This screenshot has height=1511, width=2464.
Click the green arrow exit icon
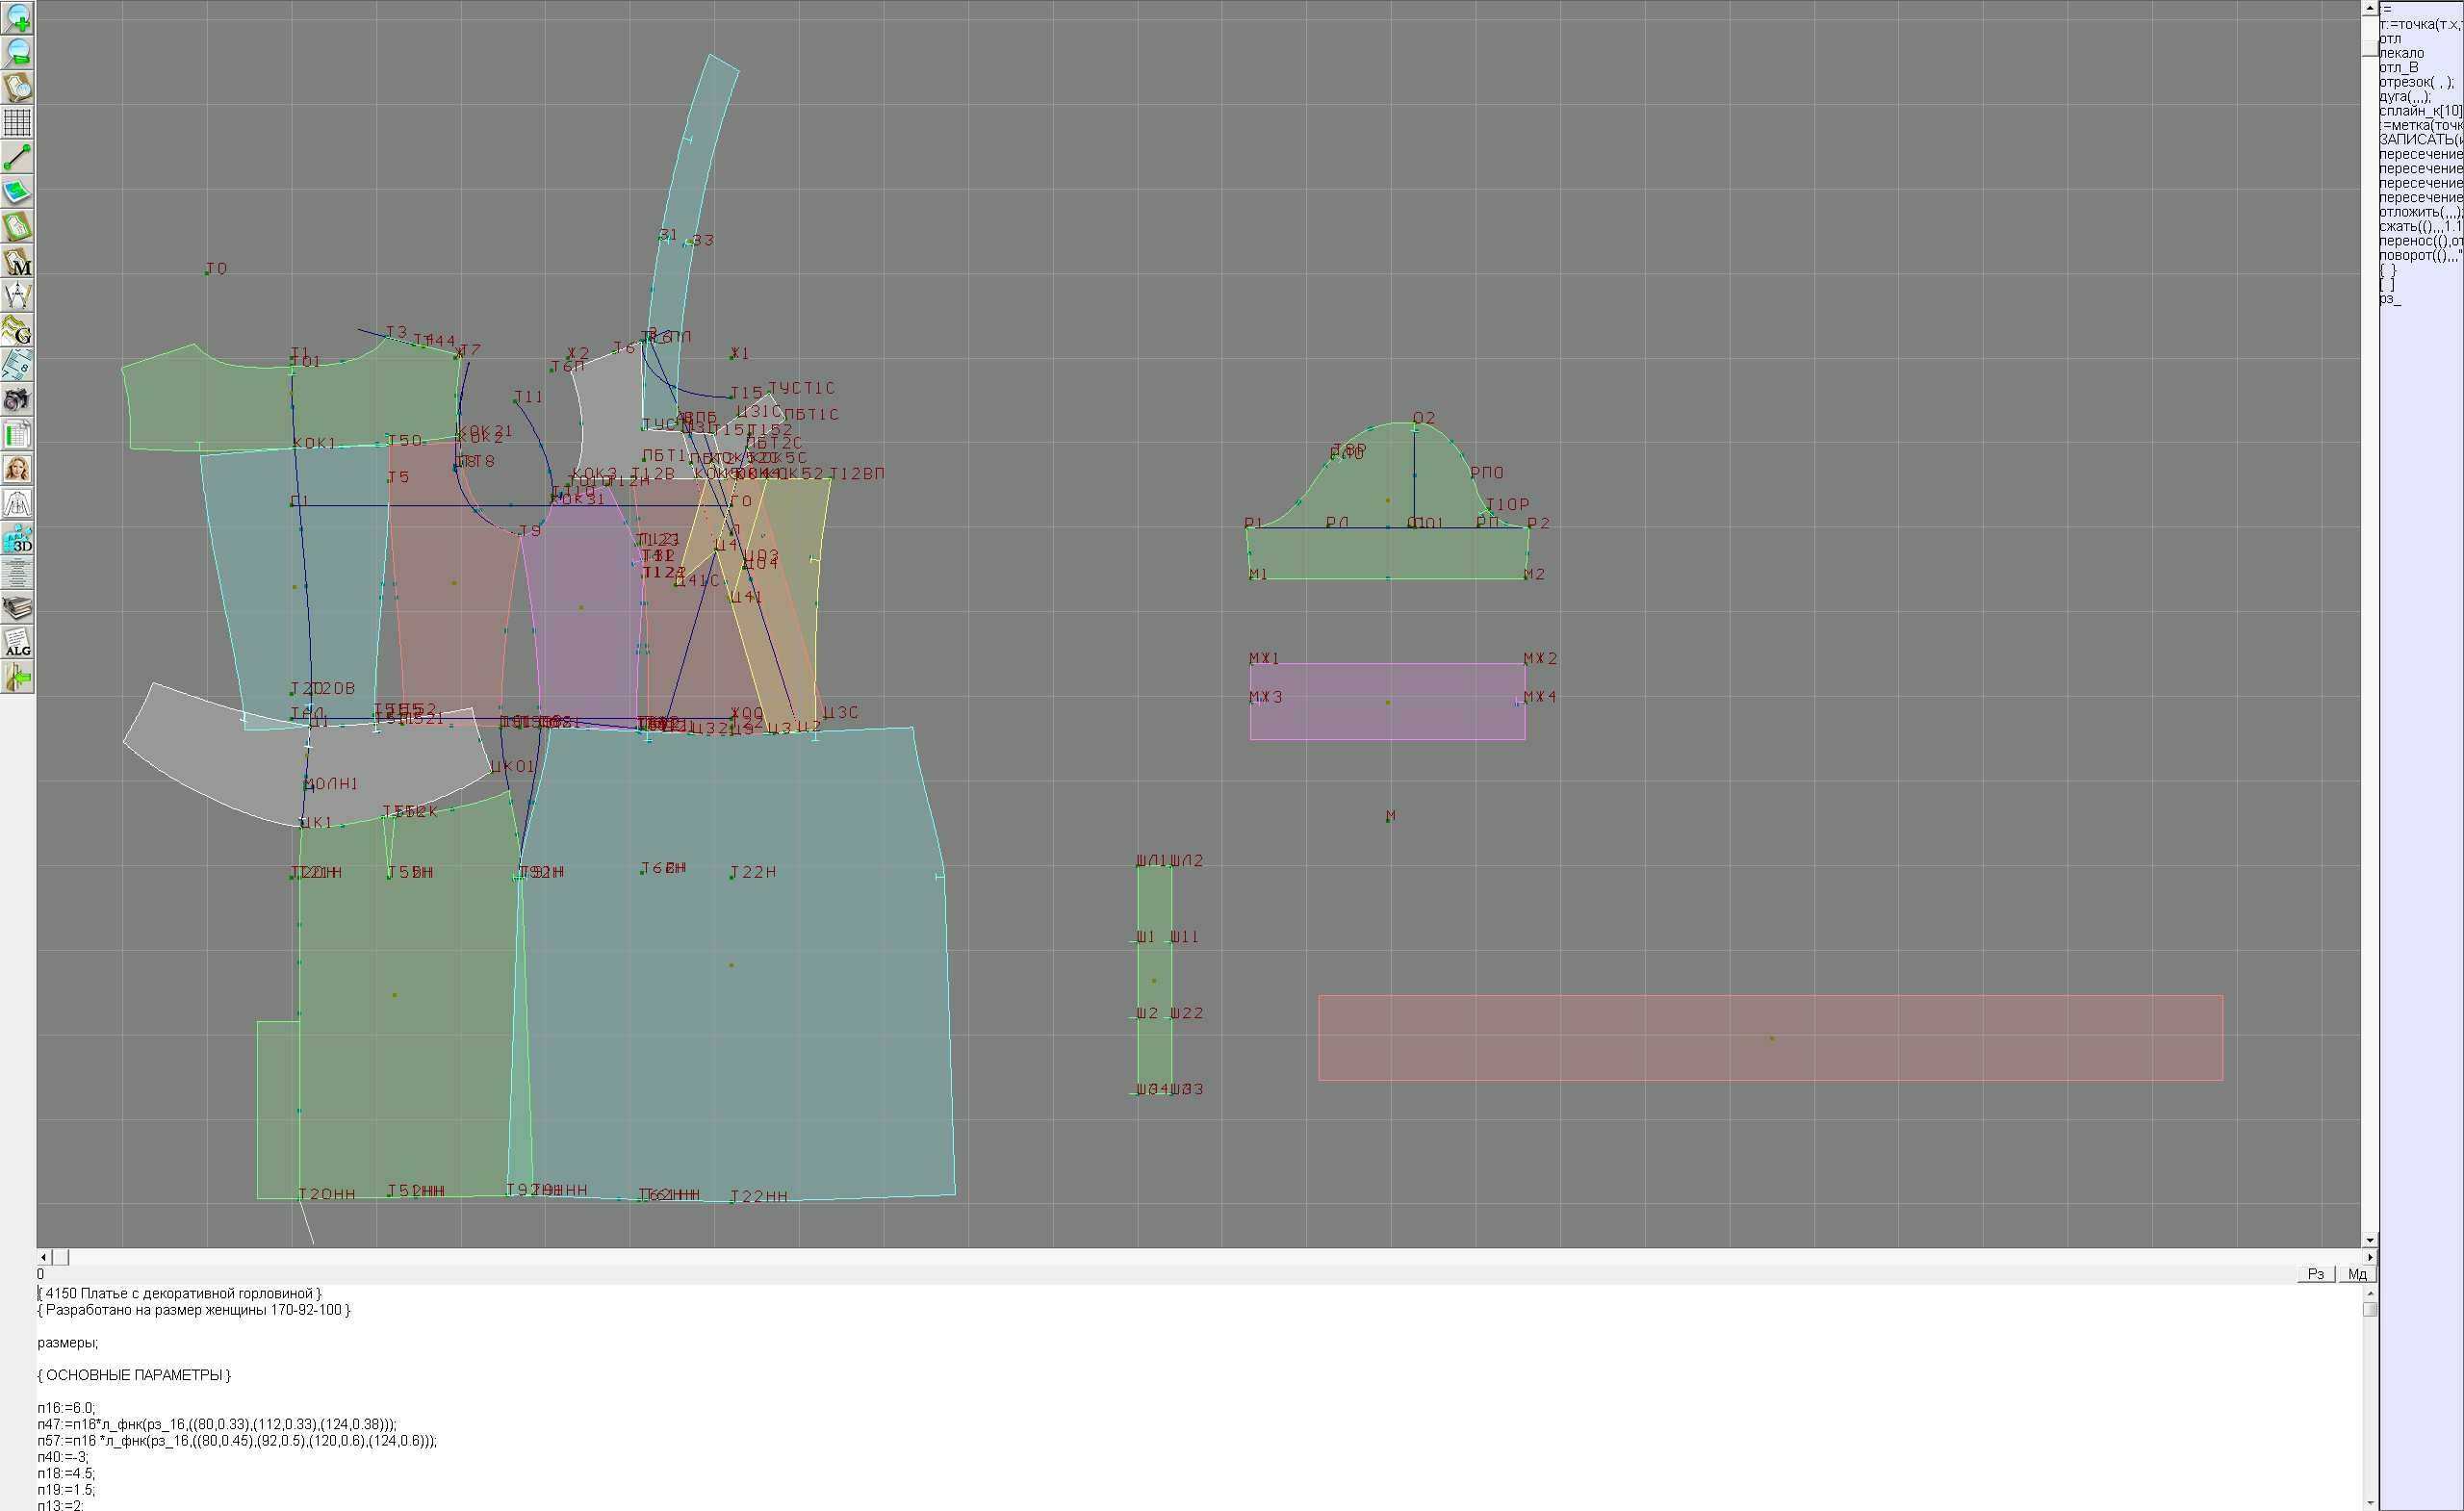[x=17, y=678]
